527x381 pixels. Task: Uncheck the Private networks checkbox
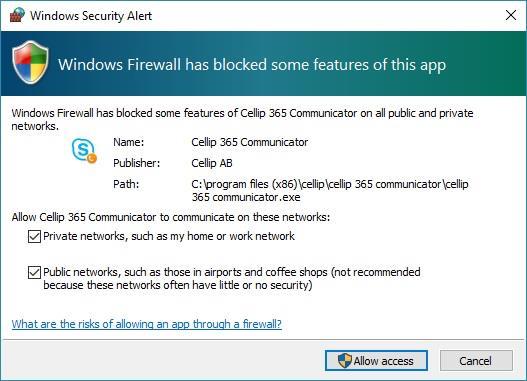pyautogui.click(x=34, y=236)
